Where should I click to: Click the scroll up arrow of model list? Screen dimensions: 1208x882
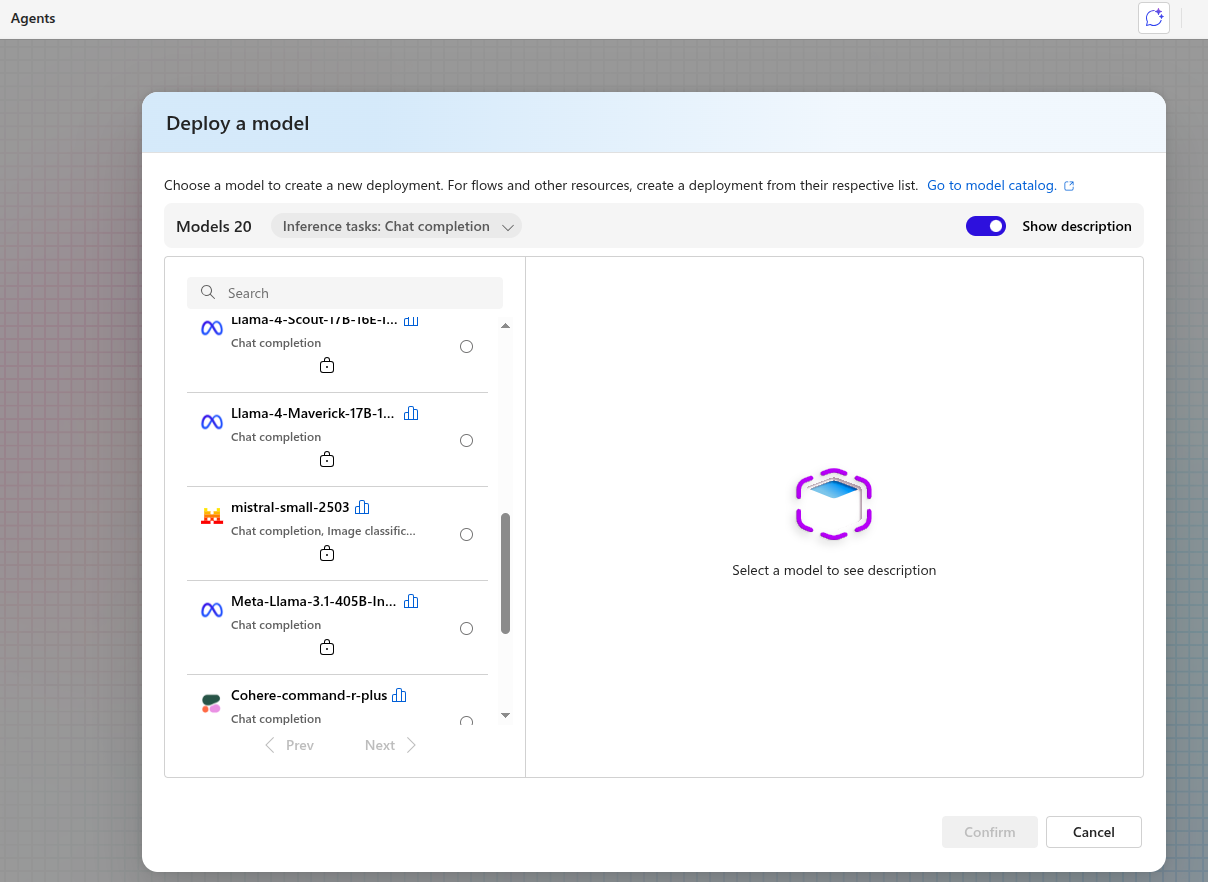click(x=505, y=326)
